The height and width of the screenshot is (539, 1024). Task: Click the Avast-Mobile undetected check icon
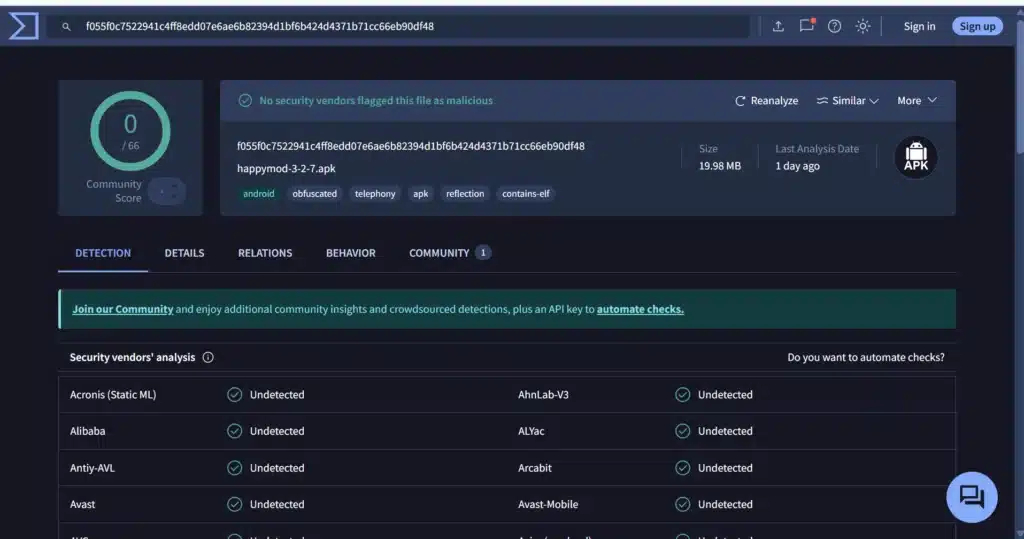682,504
